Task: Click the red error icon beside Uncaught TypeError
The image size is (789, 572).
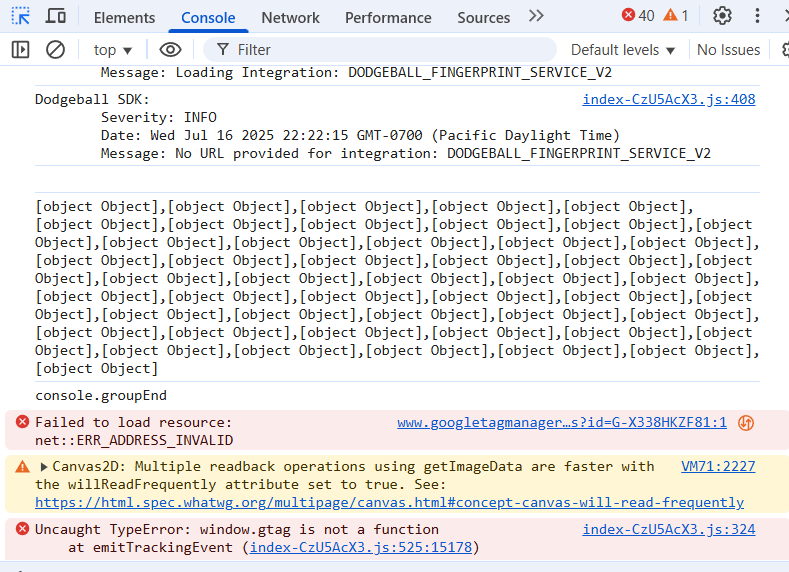Action: [x=22, y=529]
